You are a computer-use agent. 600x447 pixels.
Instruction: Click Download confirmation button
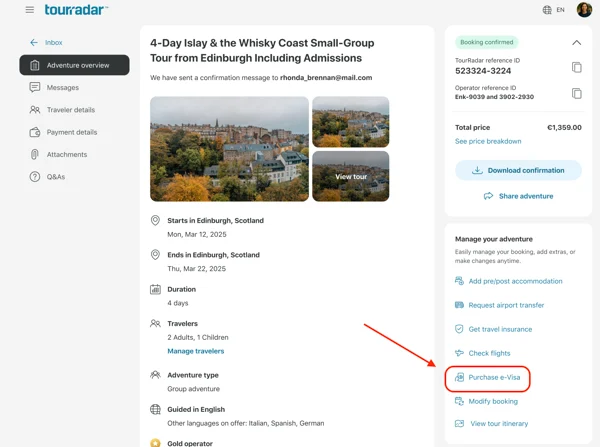coord(518,170)
